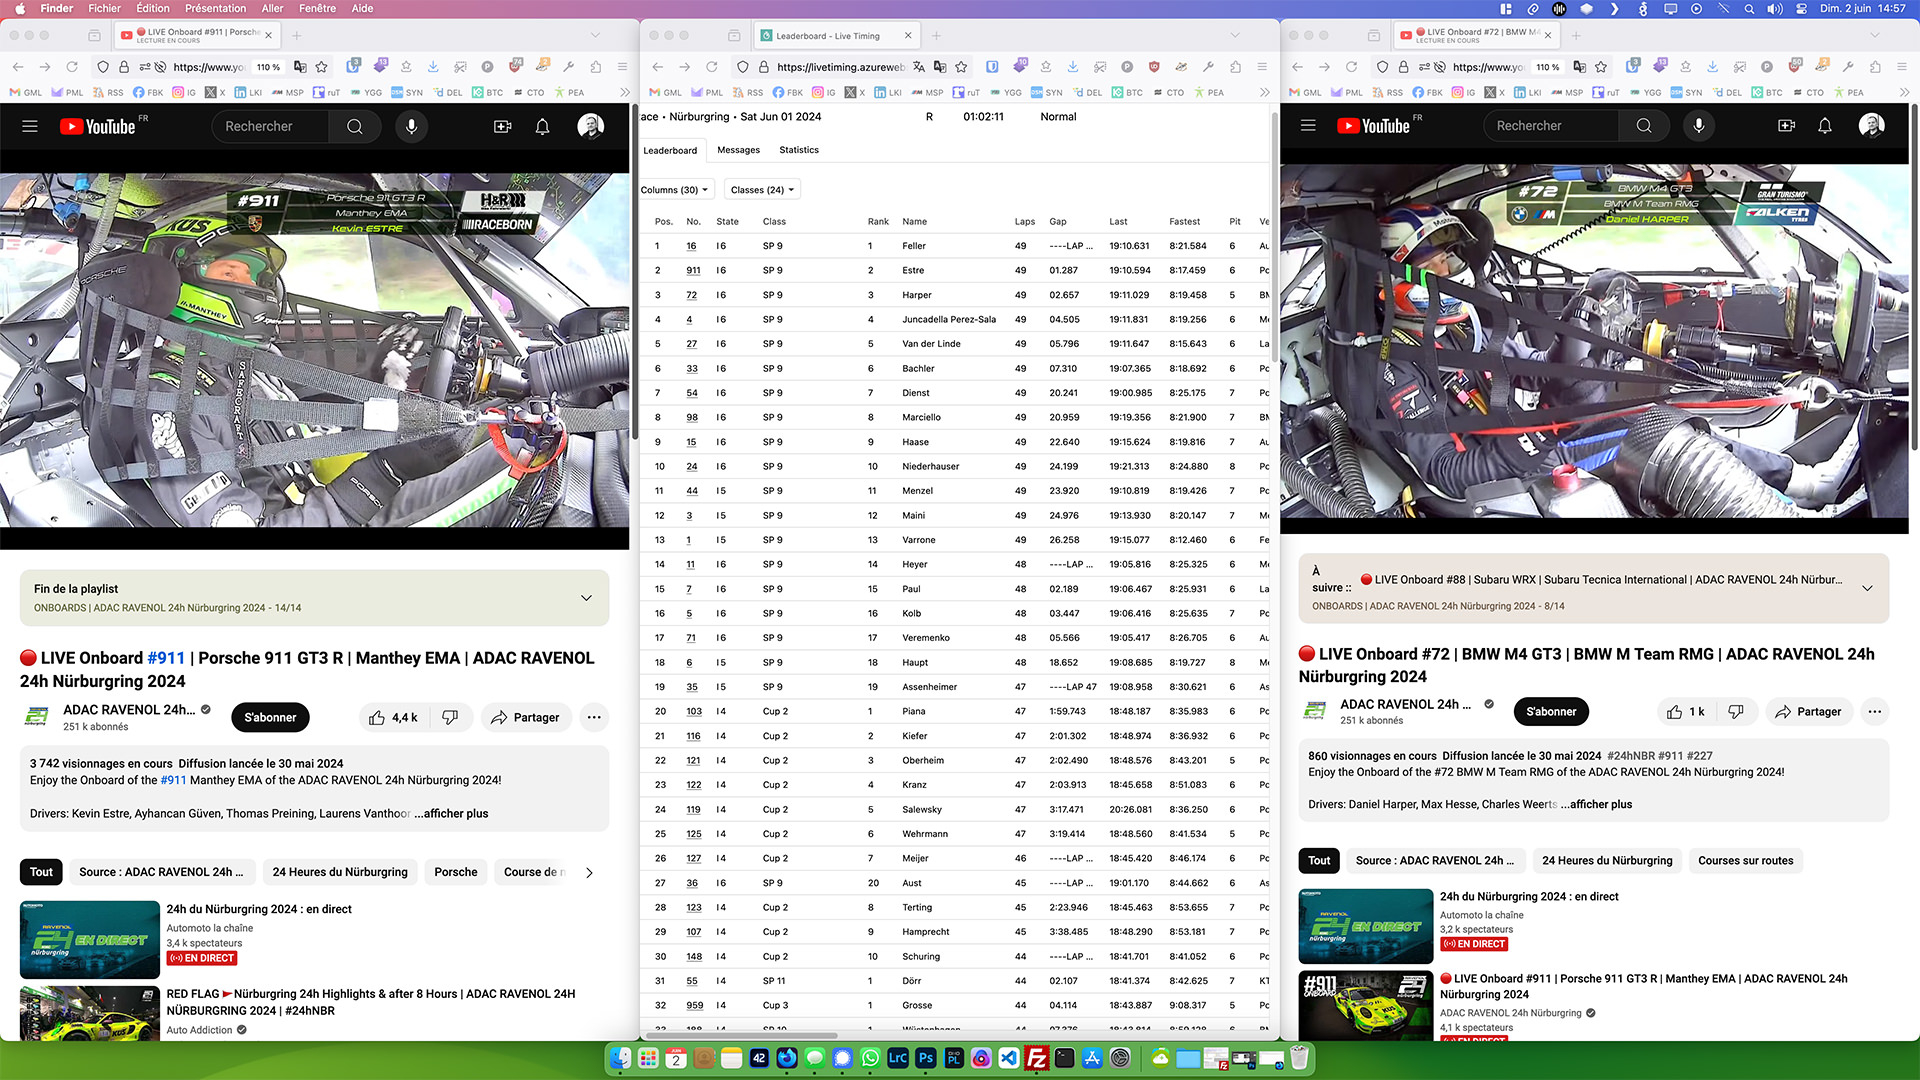Expand the À suivre playlist panel
The width and height of the screenshot is (1920, 1080).
1867,588
